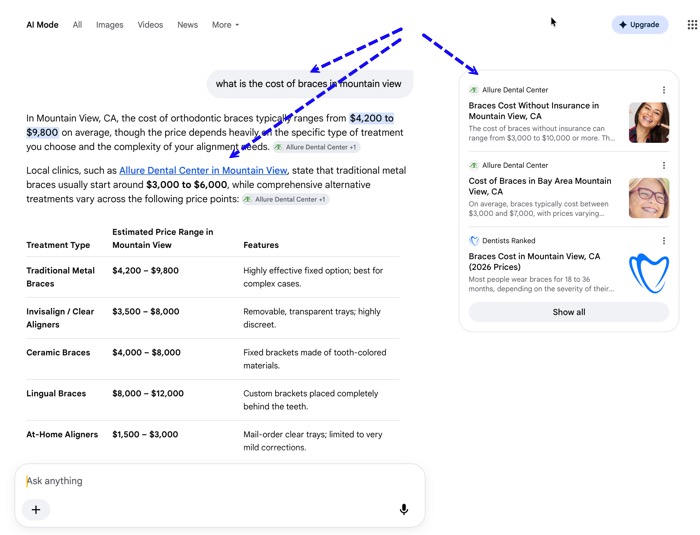Click the Dentists Ranked favicon
This screenshot has width=700, height=535.
point(474,241)
